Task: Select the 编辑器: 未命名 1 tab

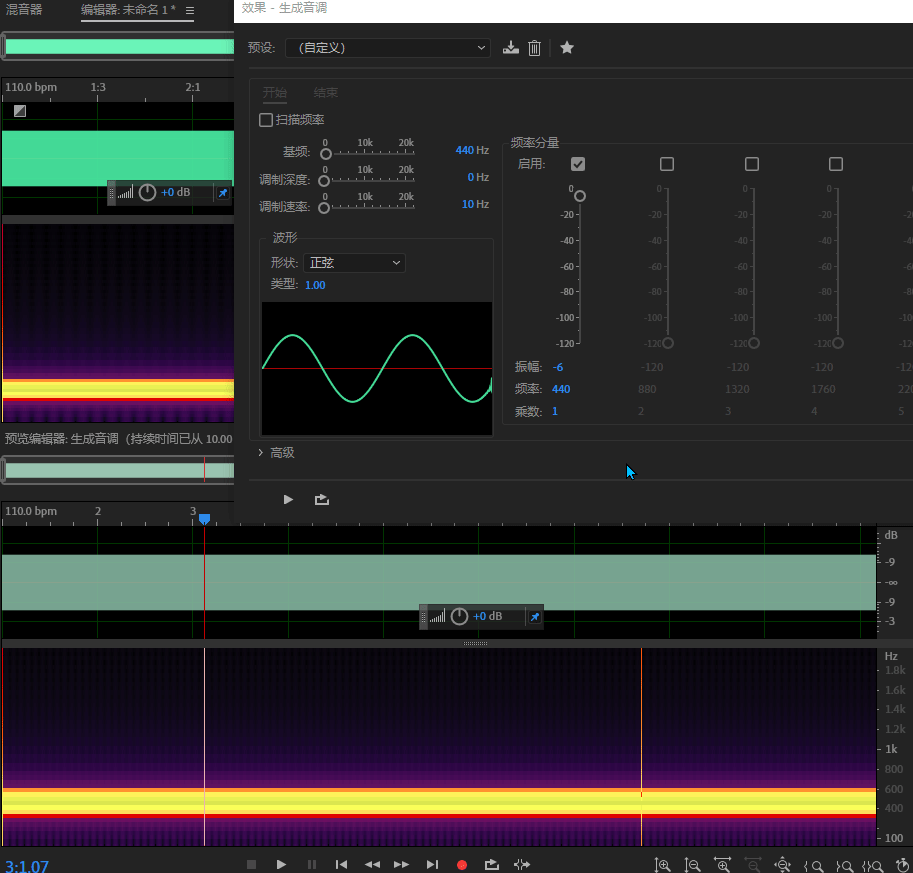Action: [x=128, y=10]
